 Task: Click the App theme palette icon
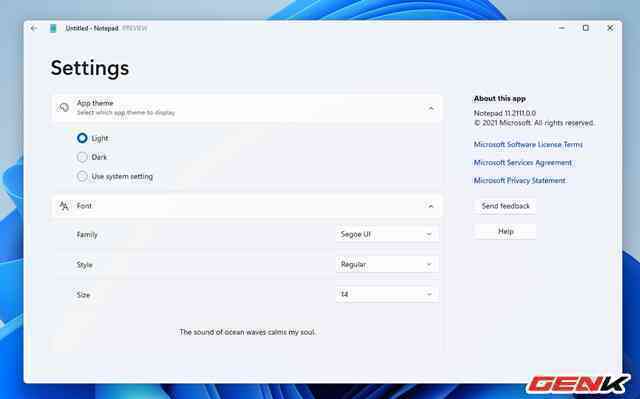(x=63, y=108)
